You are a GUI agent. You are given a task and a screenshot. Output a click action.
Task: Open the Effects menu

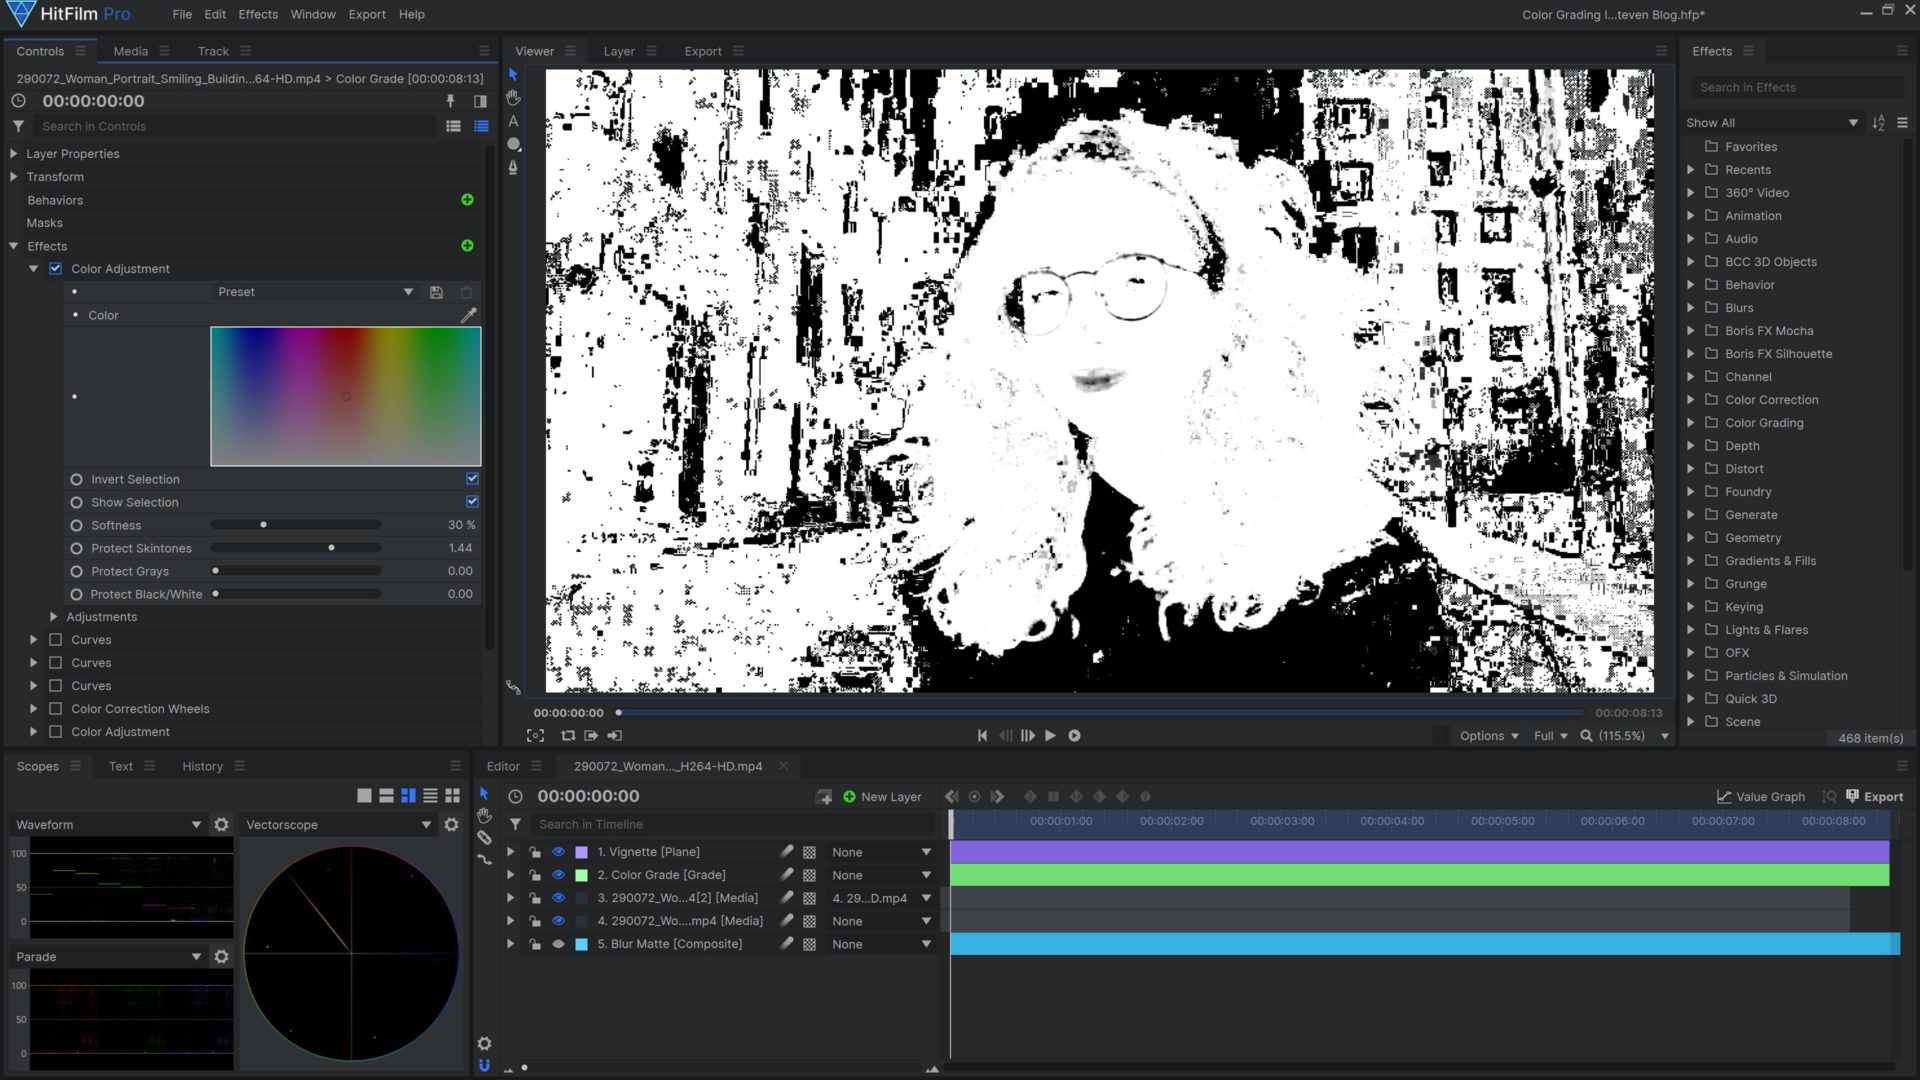coord(258,15)
